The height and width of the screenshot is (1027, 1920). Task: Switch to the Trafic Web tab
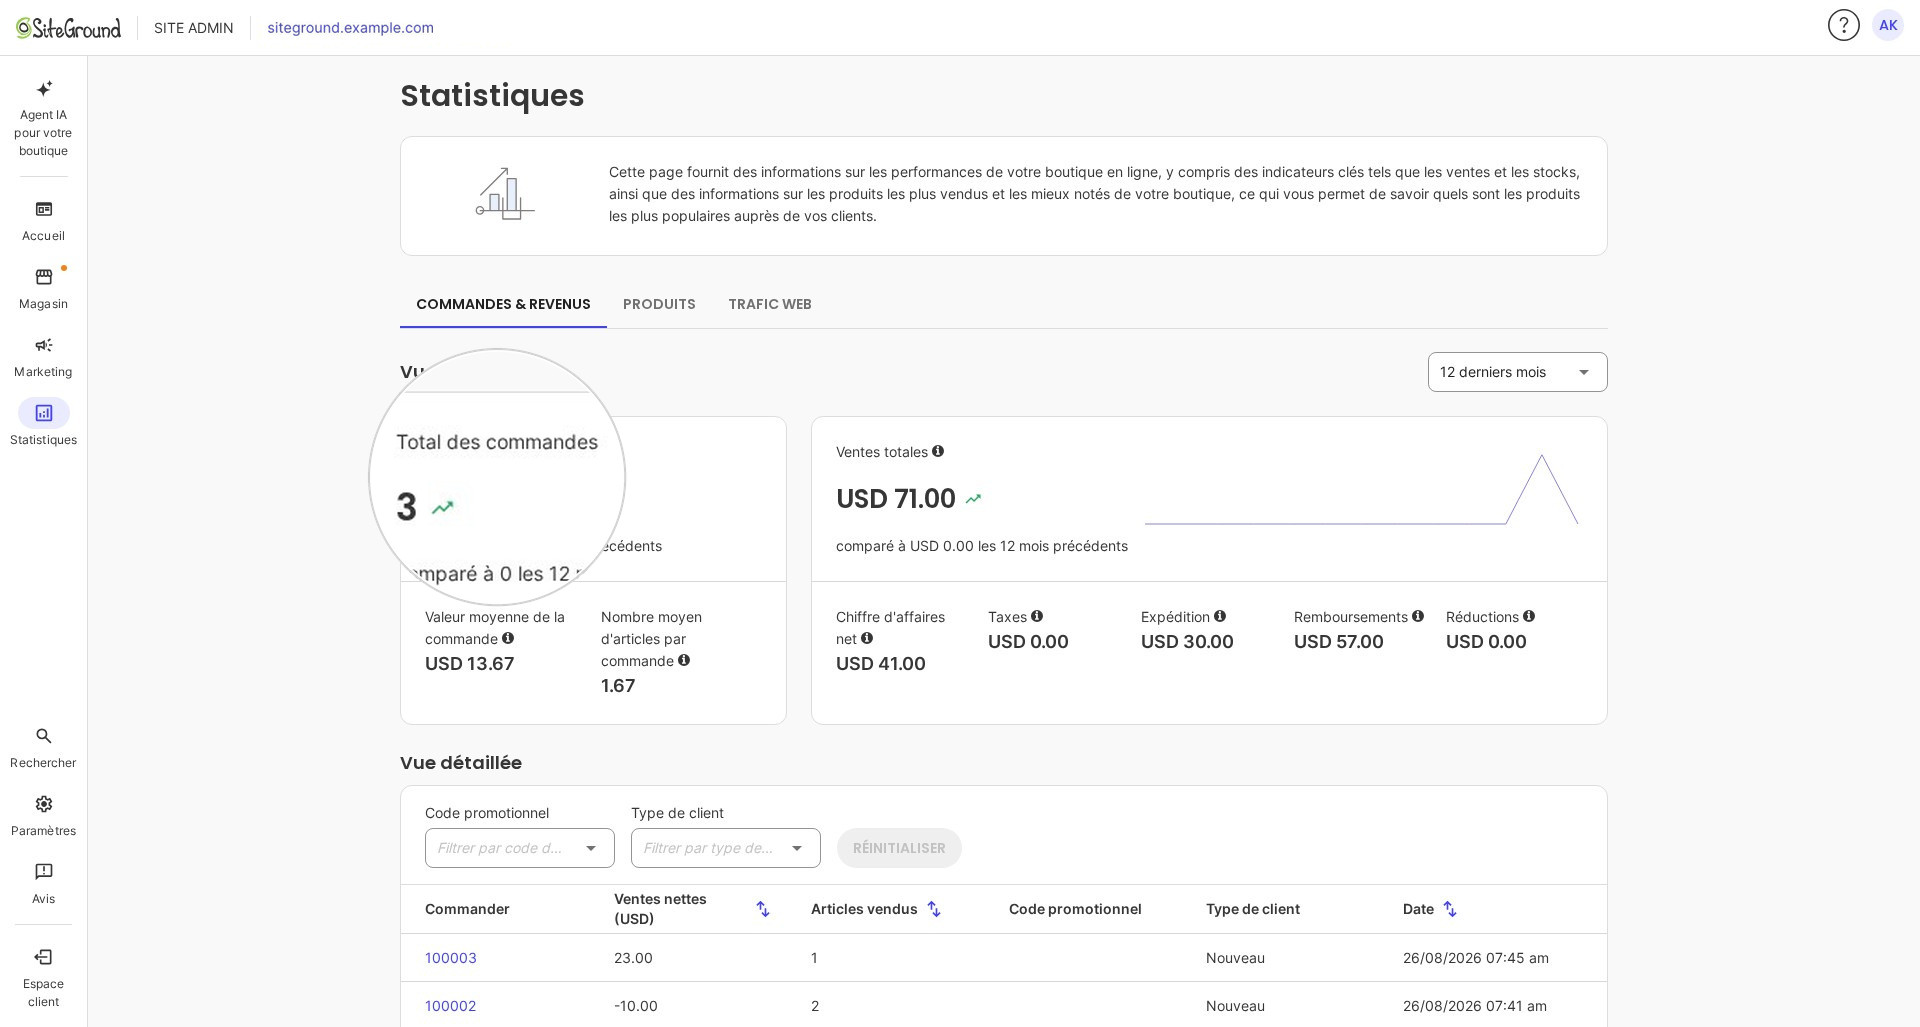point(770,304)
